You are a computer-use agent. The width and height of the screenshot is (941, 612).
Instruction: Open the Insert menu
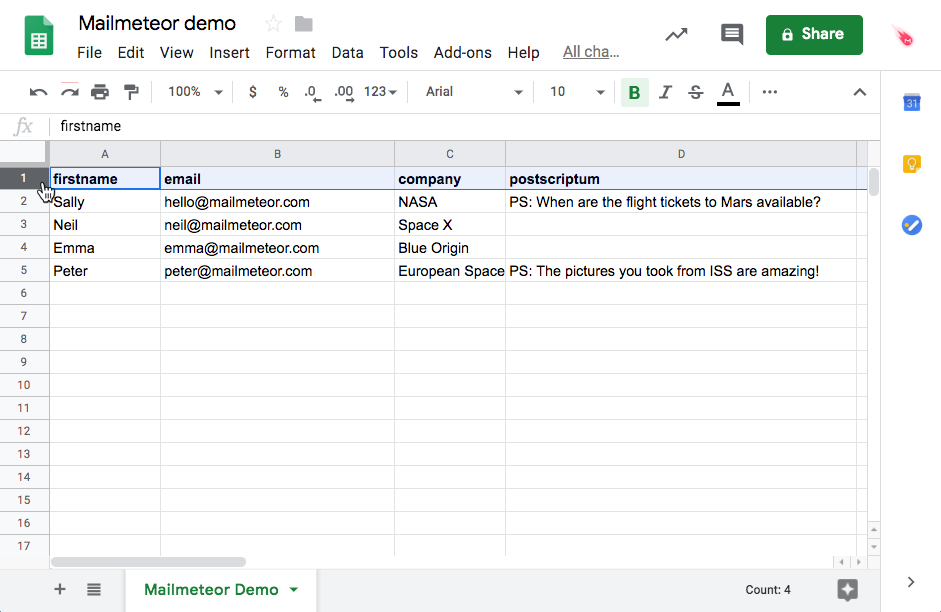click(x=229, y=53)
